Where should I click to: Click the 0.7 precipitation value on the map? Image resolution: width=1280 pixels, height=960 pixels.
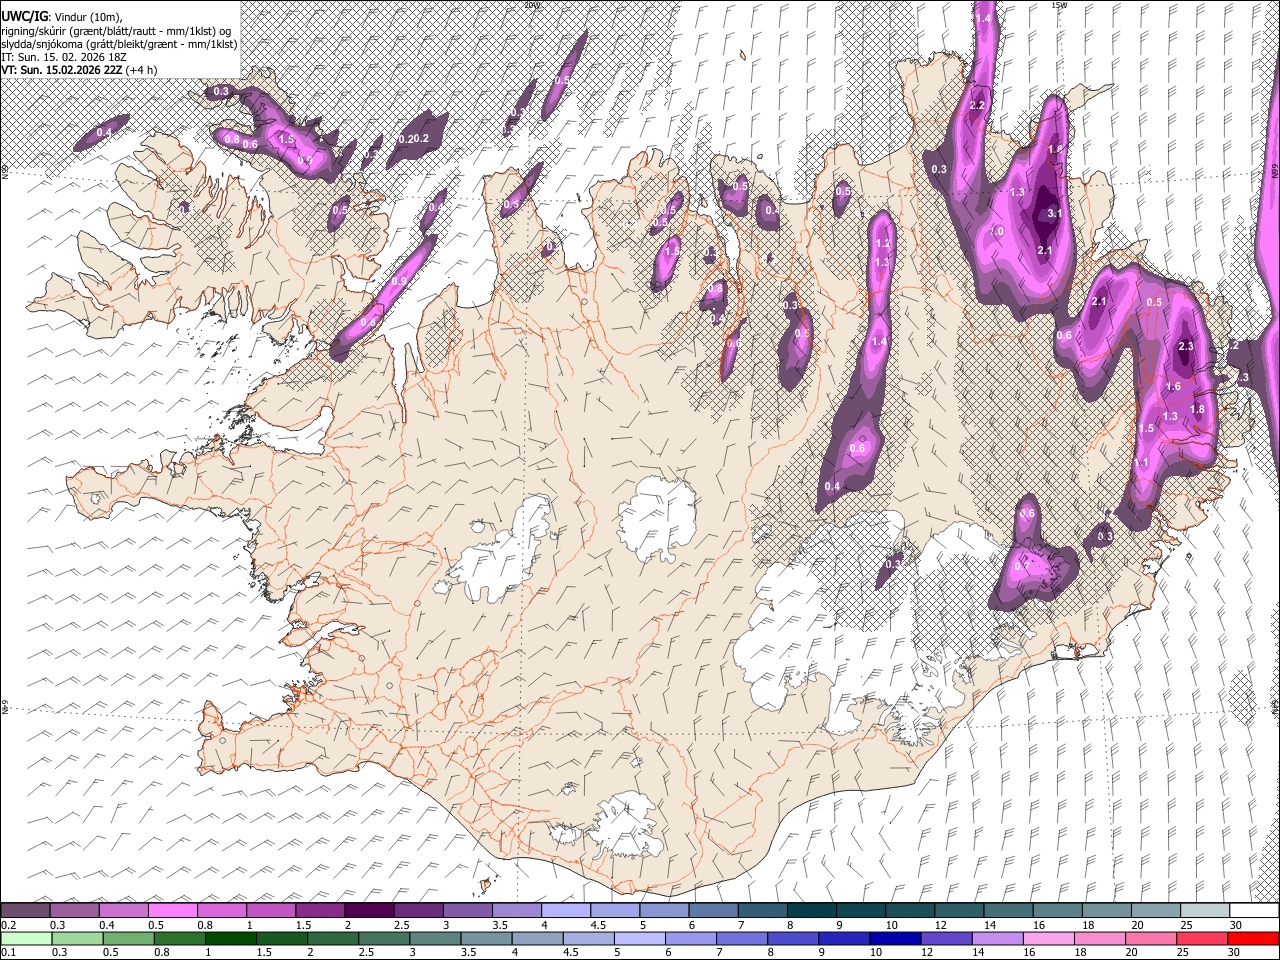(1021, 566)
